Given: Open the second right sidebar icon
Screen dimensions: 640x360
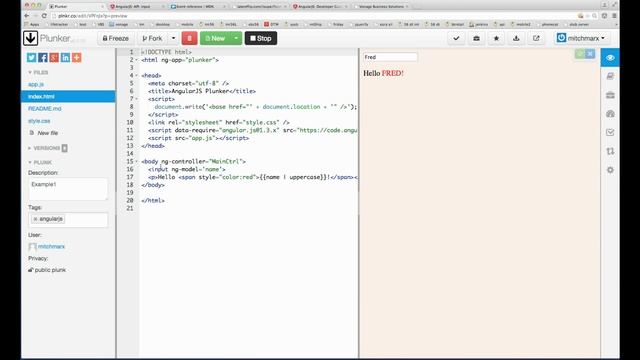Looking at the screenshot, I should click(610, 76).
